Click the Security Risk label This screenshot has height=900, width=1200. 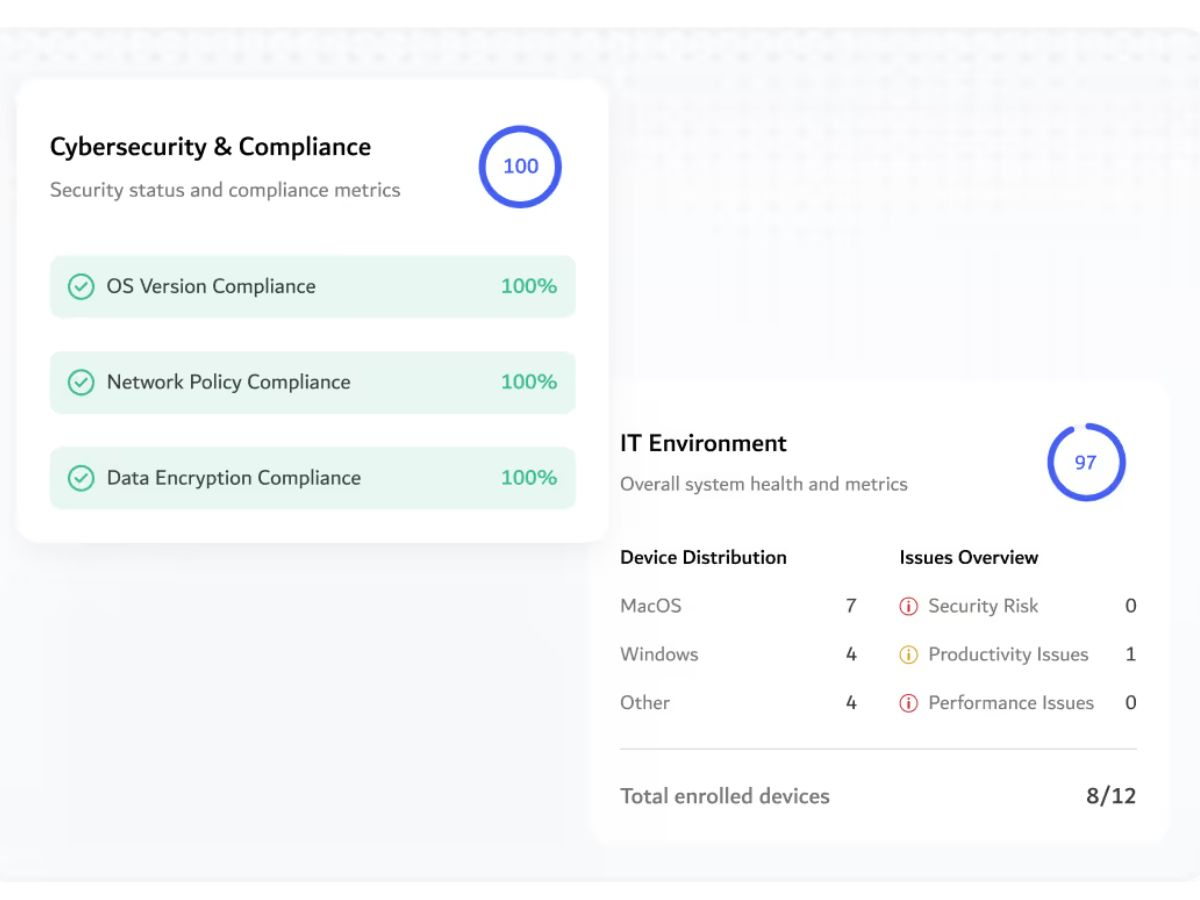click(983, 606)
